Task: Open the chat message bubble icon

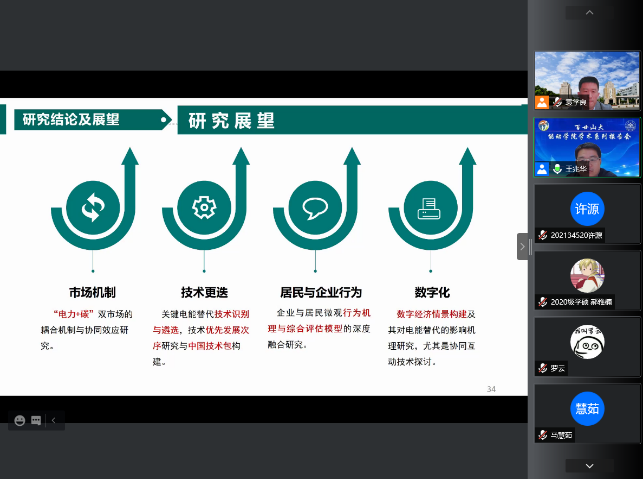Action: (x=36, y=421)
